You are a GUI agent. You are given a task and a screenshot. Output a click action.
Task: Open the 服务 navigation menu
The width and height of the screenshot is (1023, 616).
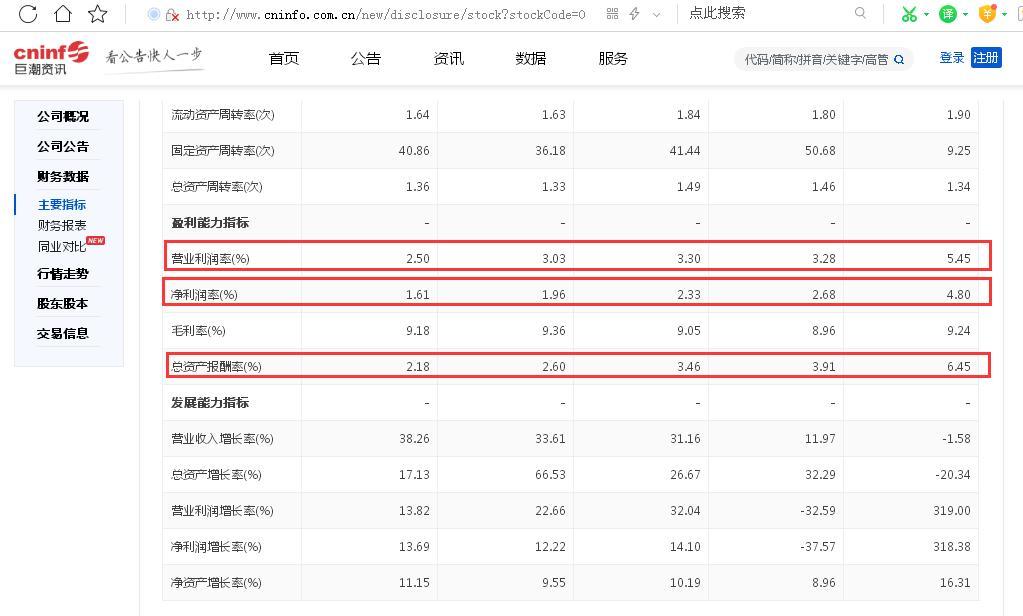613,59
